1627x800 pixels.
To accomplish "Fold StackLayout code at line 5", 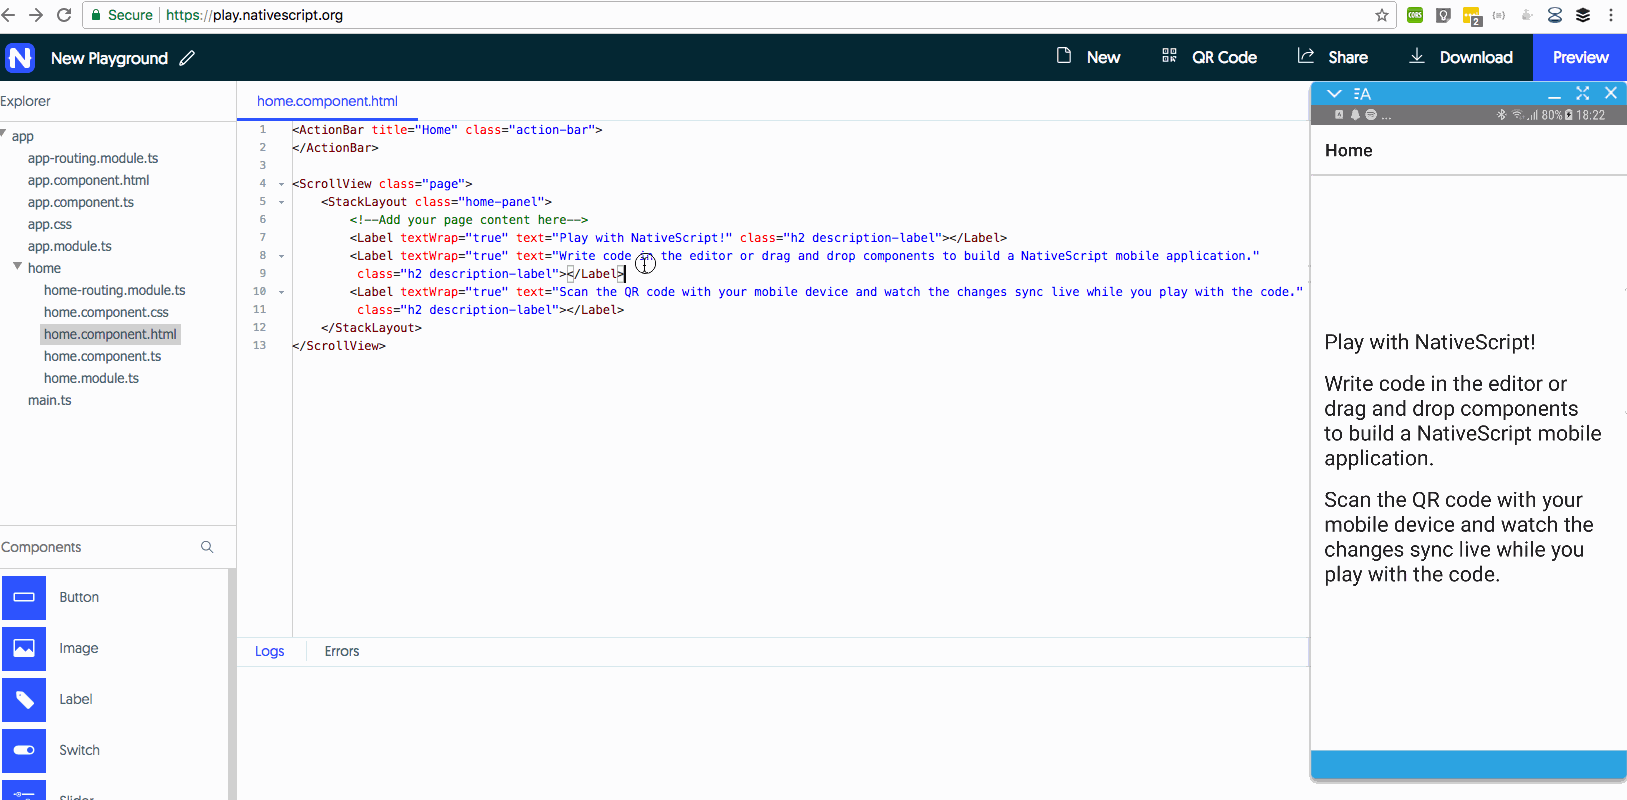I will click(x=281, y=202).
